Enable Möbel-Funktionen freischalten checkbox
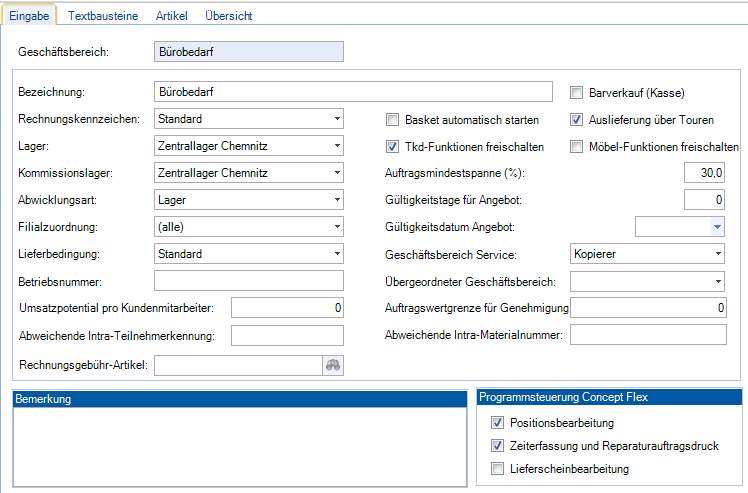Viewport: 748px width, 493px height. [x=577, y=147]
